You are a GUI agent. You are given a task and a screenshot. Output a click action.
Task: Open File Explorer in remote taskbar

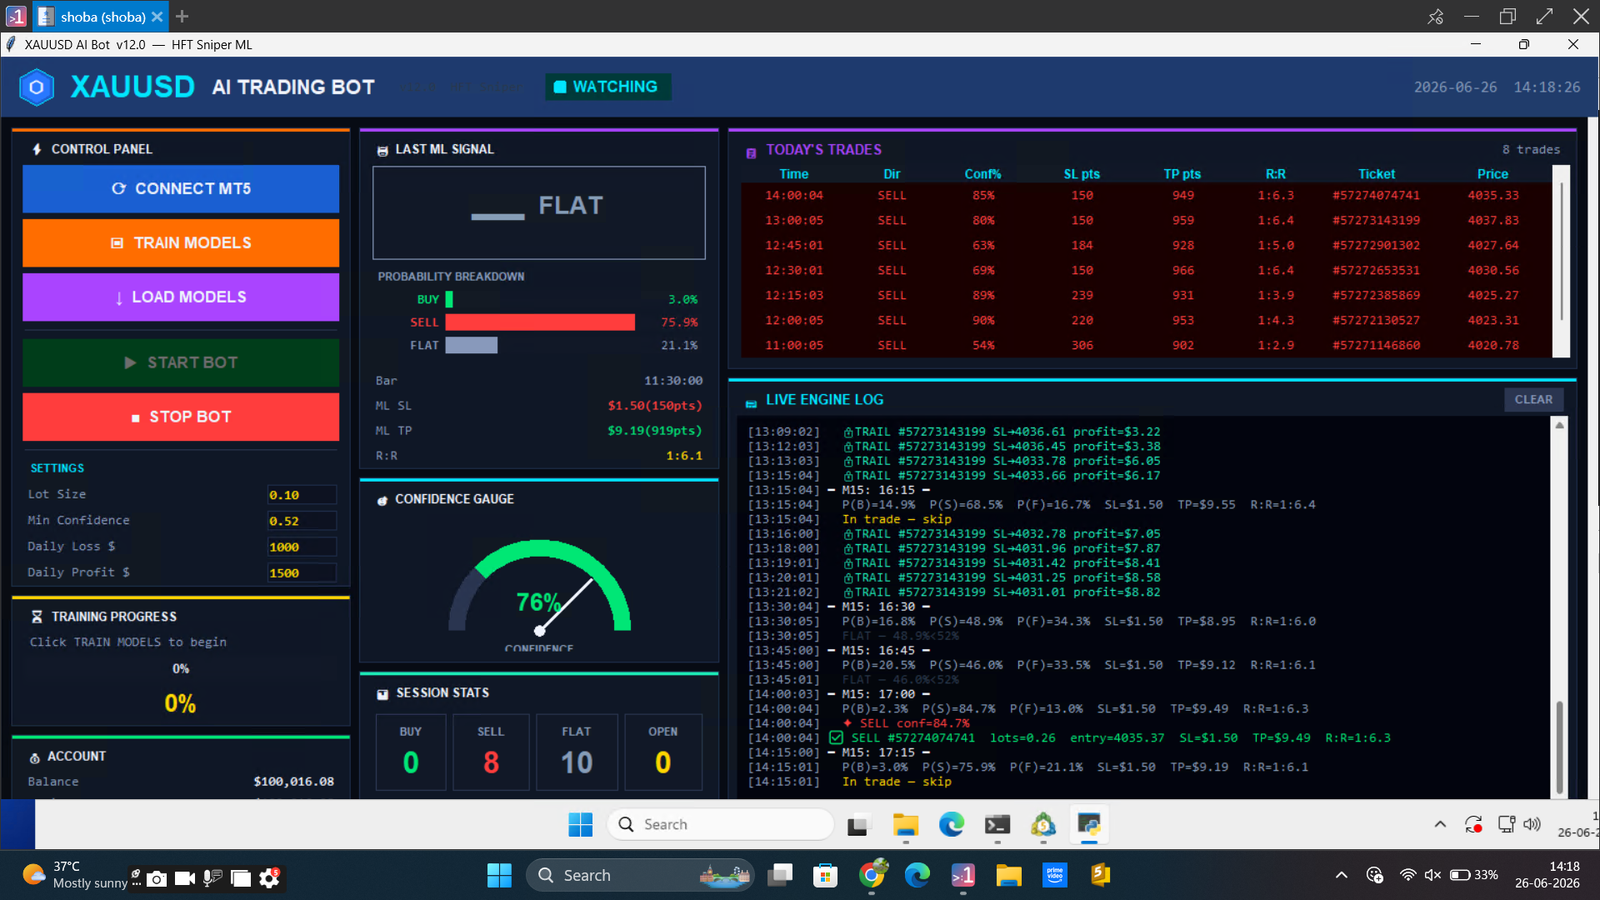point(906,825)
